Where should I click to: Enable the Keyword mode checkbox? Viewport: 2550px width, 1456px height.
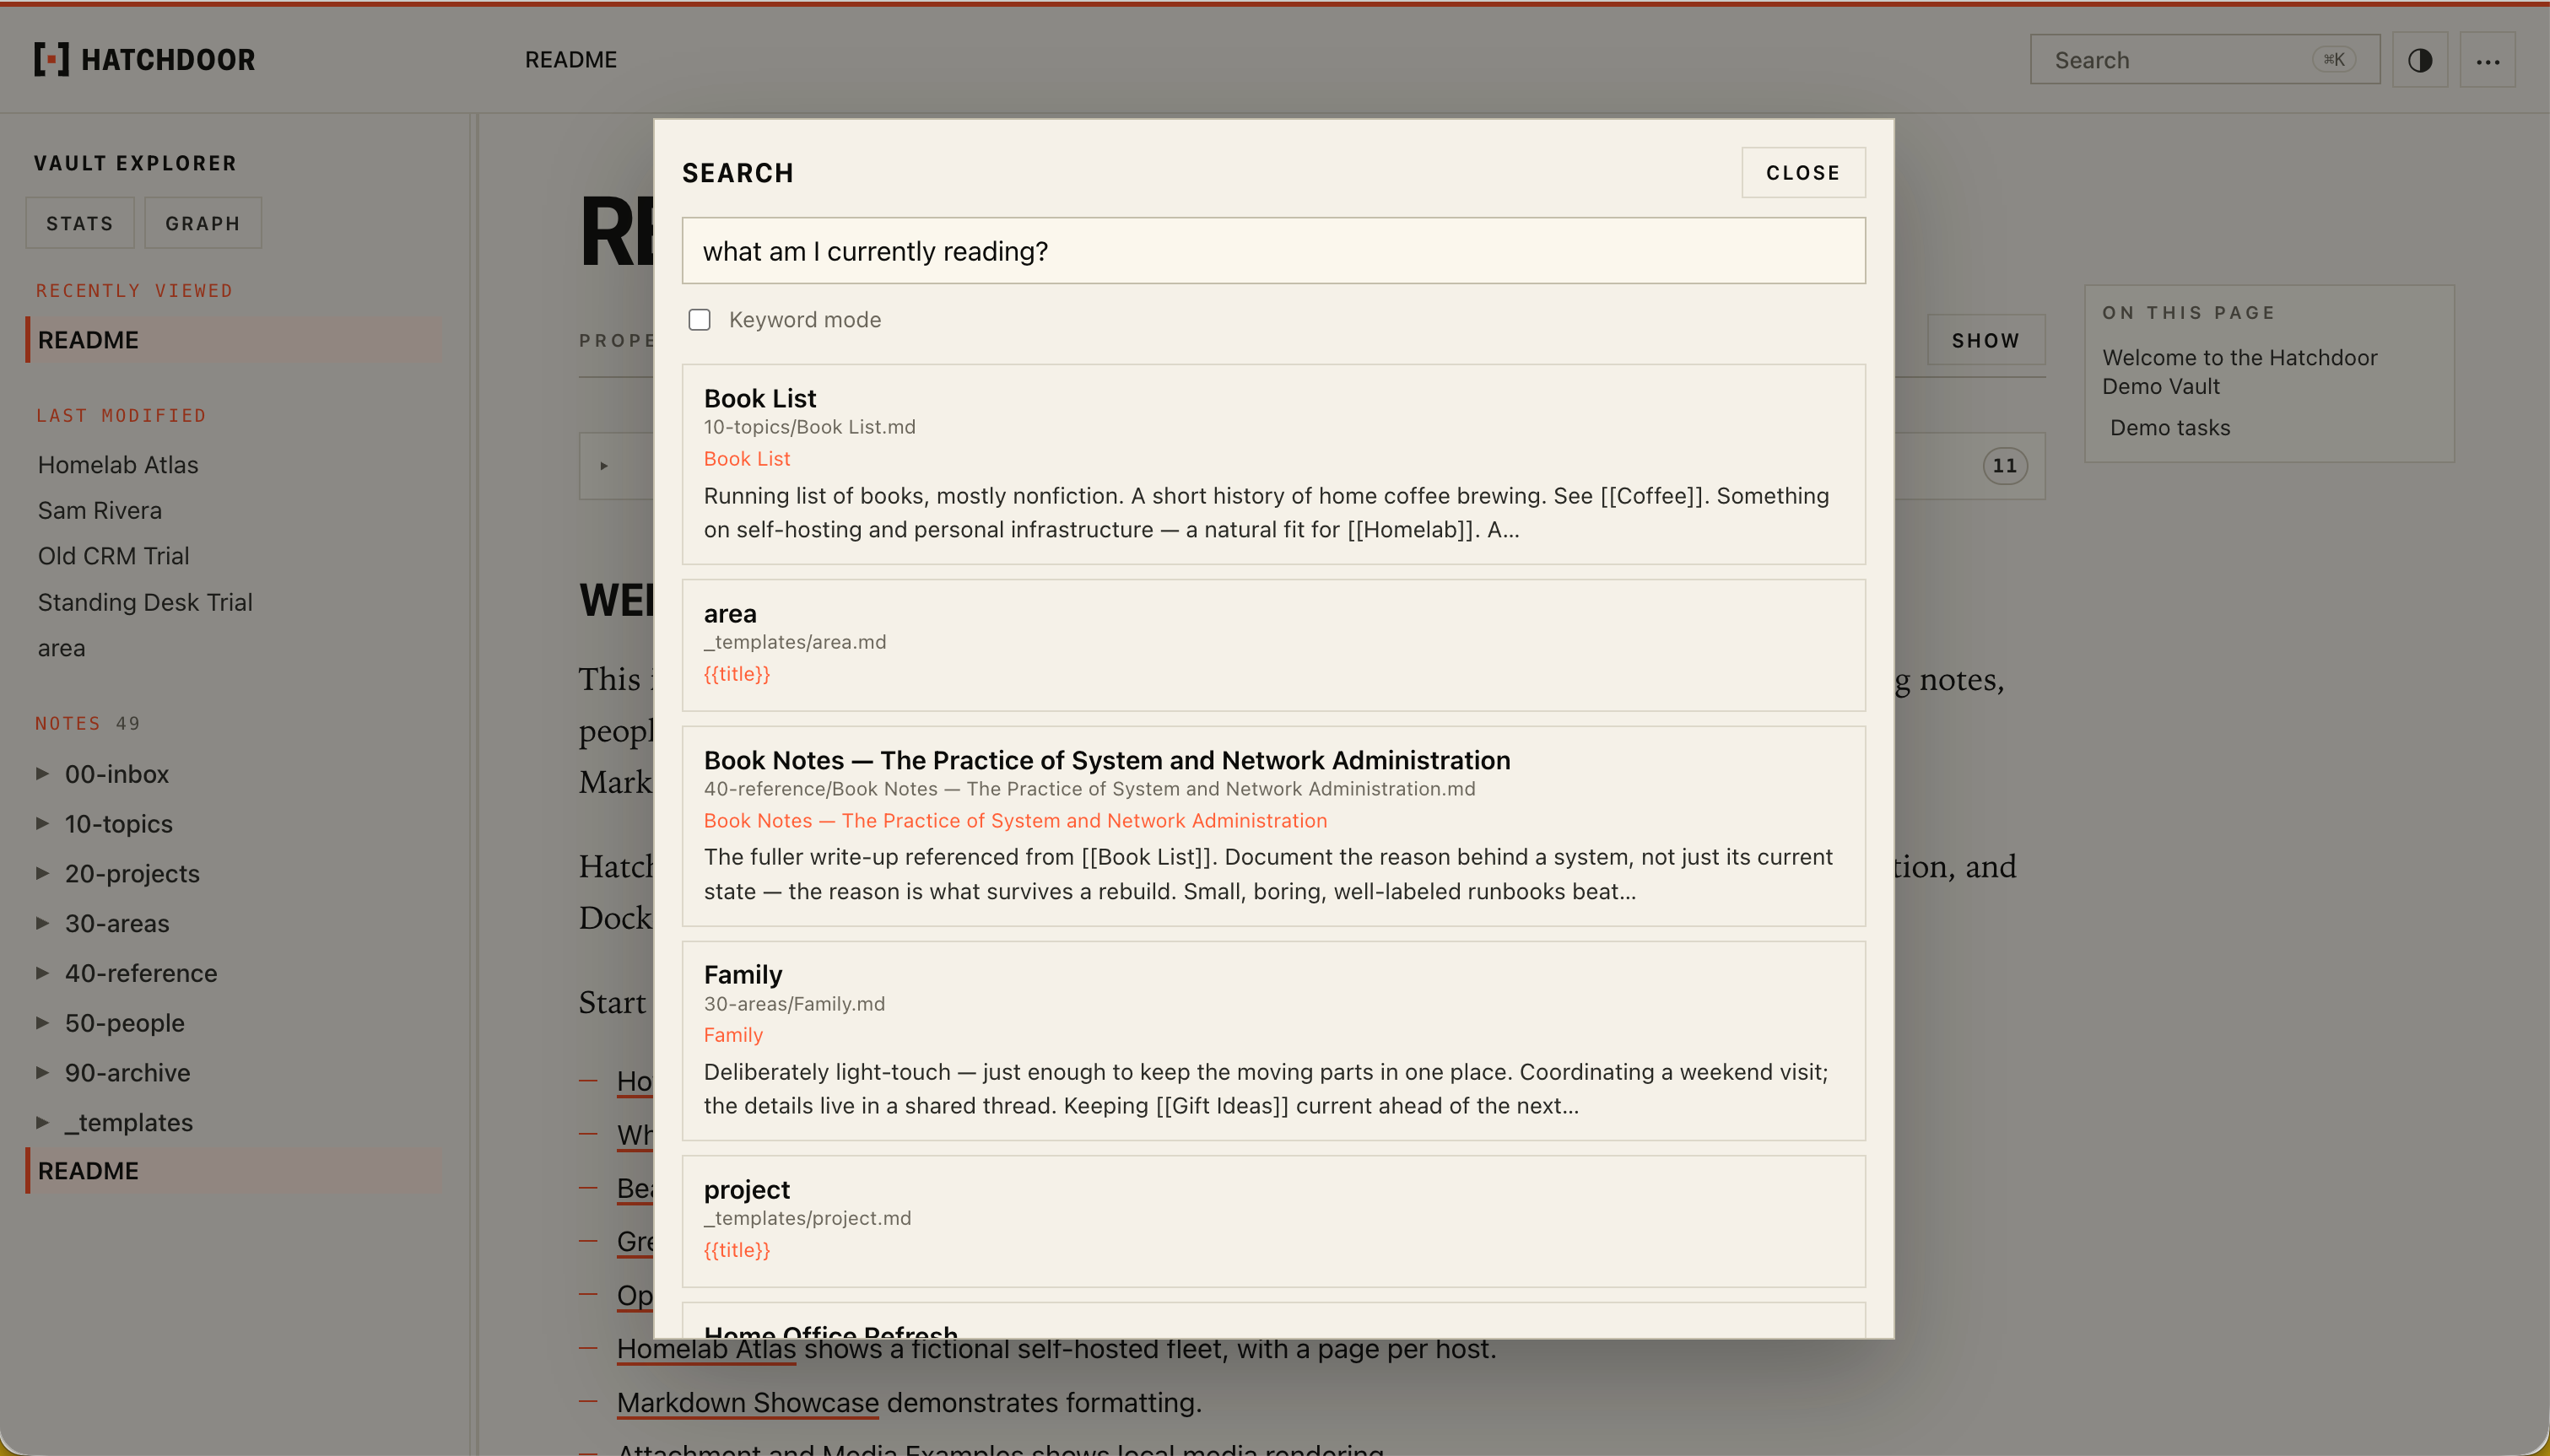(699, 320)
